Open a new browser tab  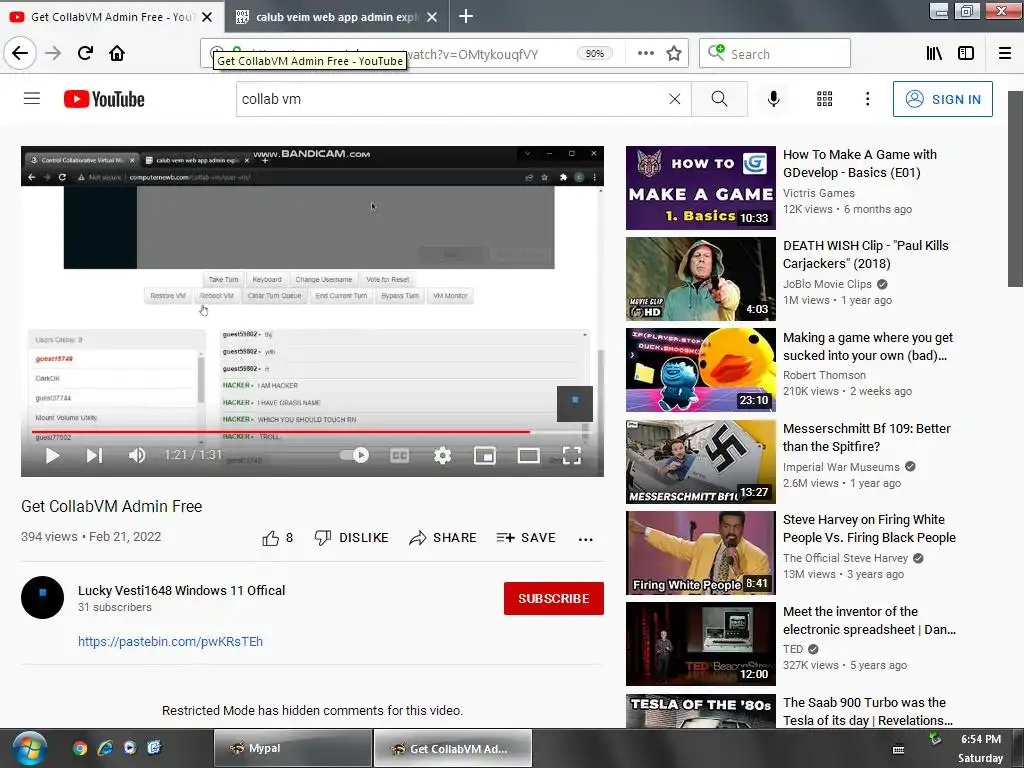[466, 16]
